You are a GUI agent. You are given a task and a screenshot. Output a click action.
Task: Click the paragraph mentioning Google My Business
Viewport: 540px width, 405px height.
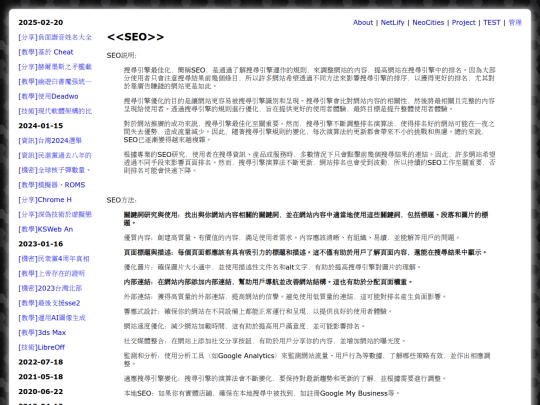tap(261, 394)
